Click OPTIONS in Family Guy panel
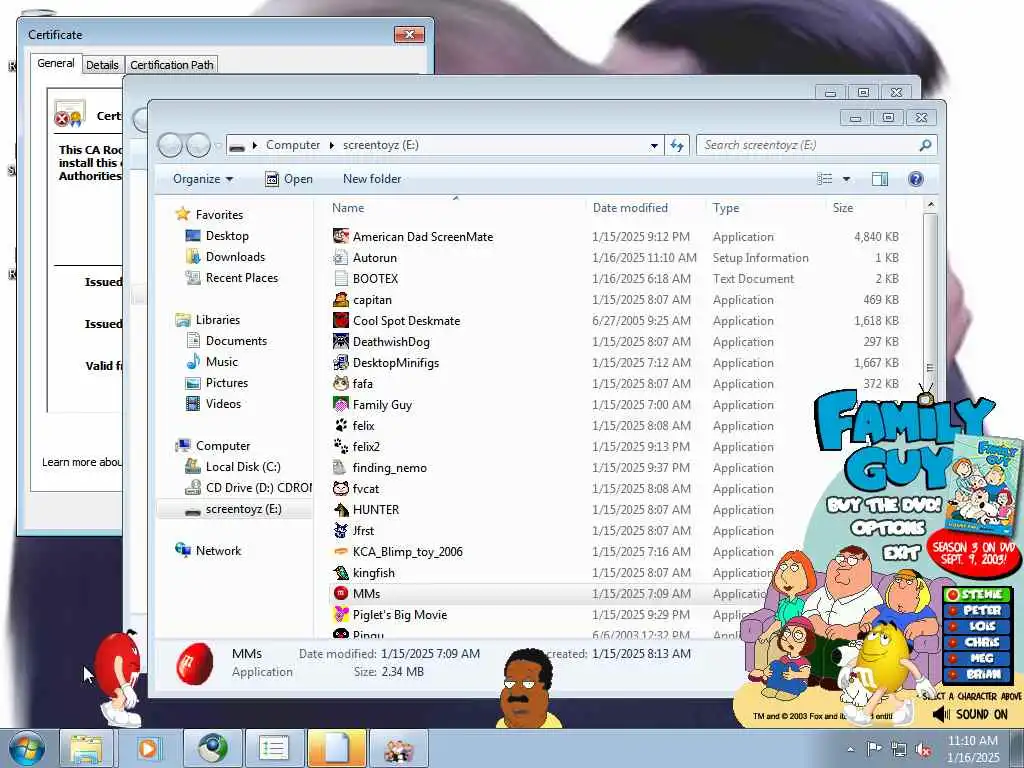Screen dimensions: 1024x768 (x=888, y=528)
